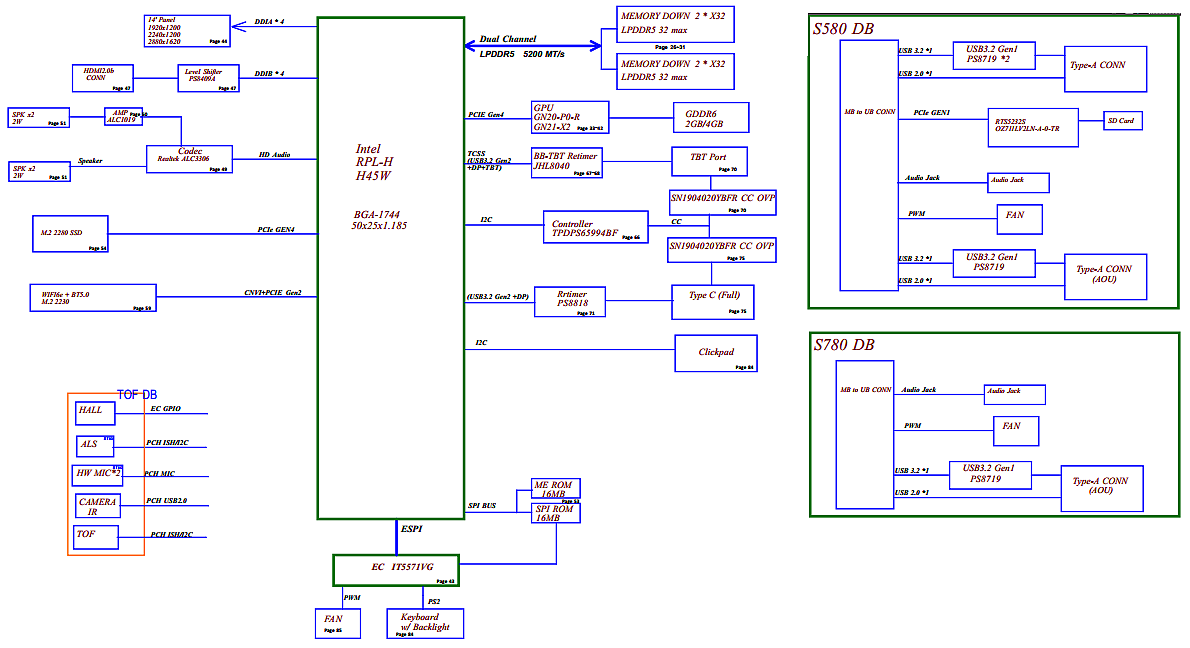Select the AMP ALC1019 block
Viewport: 1190px width, 648px height.
(x=124, y=116)
